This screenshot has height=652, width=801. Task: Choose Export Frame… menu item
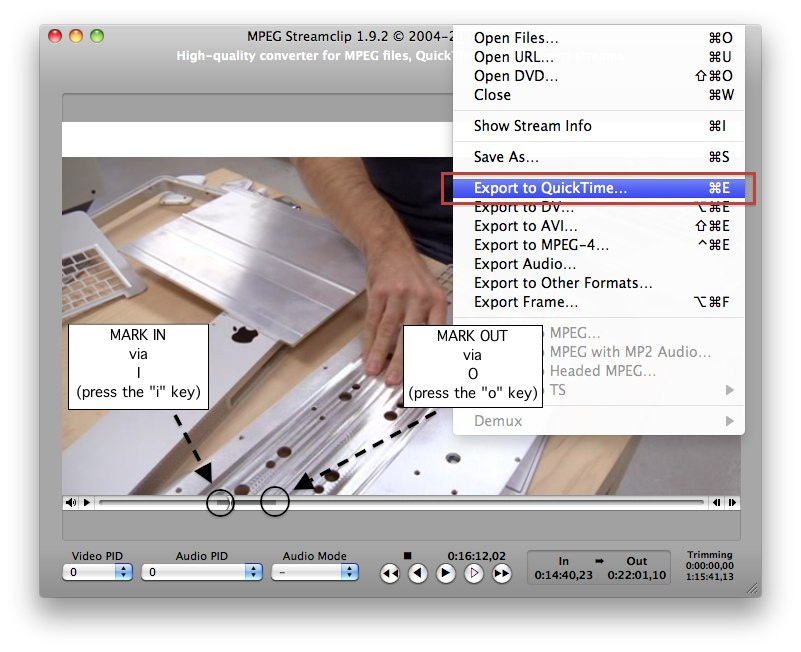click(x=599, y=302)
